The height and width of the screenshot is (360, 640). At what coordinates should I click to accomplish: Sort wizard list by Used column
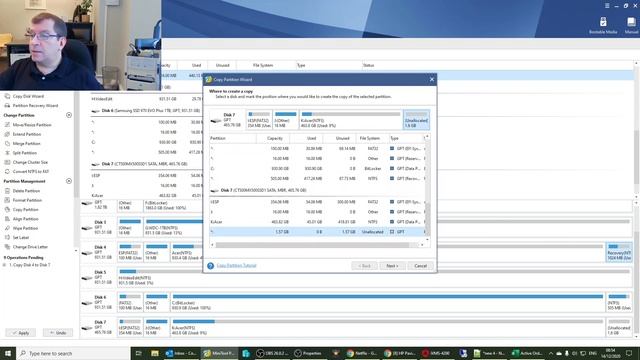pyautogui.click(x=311, y=139)
